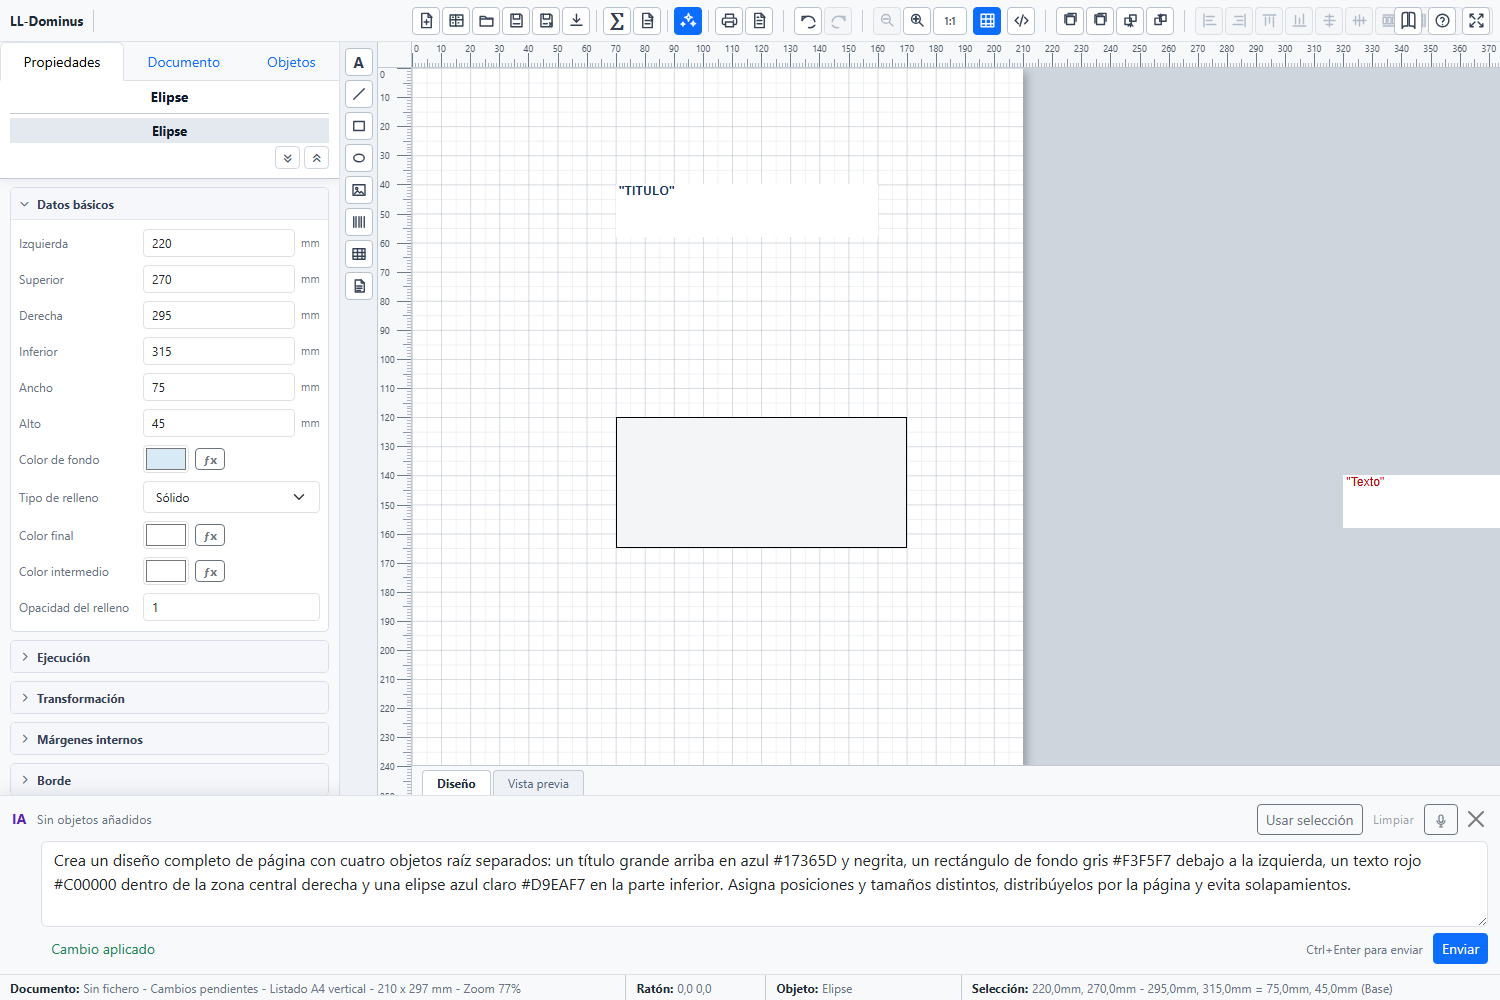The height and width of the screenshot is (1000, 1500).
Task: Click the AI prompt text area
Action: click(x=764, y=884)
